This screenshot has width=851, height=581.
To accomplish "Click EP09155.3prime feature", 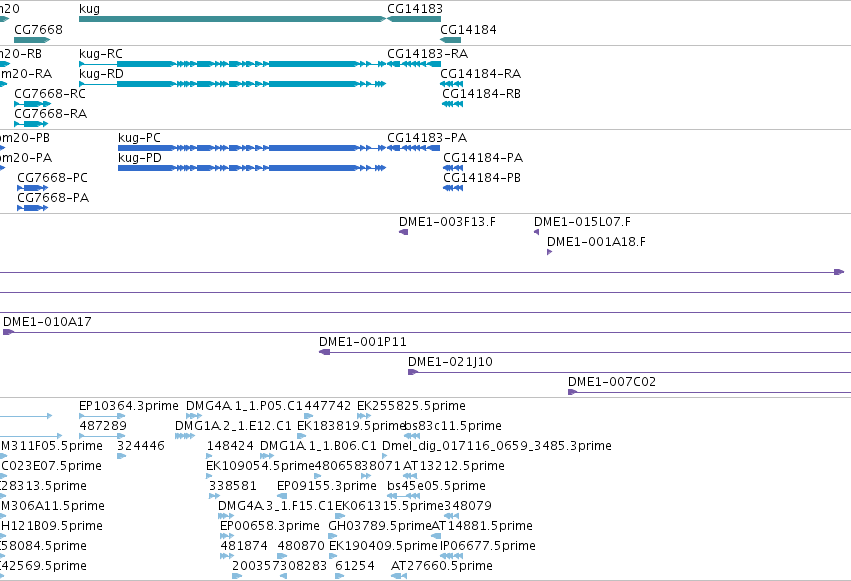I will coord(282,496).
